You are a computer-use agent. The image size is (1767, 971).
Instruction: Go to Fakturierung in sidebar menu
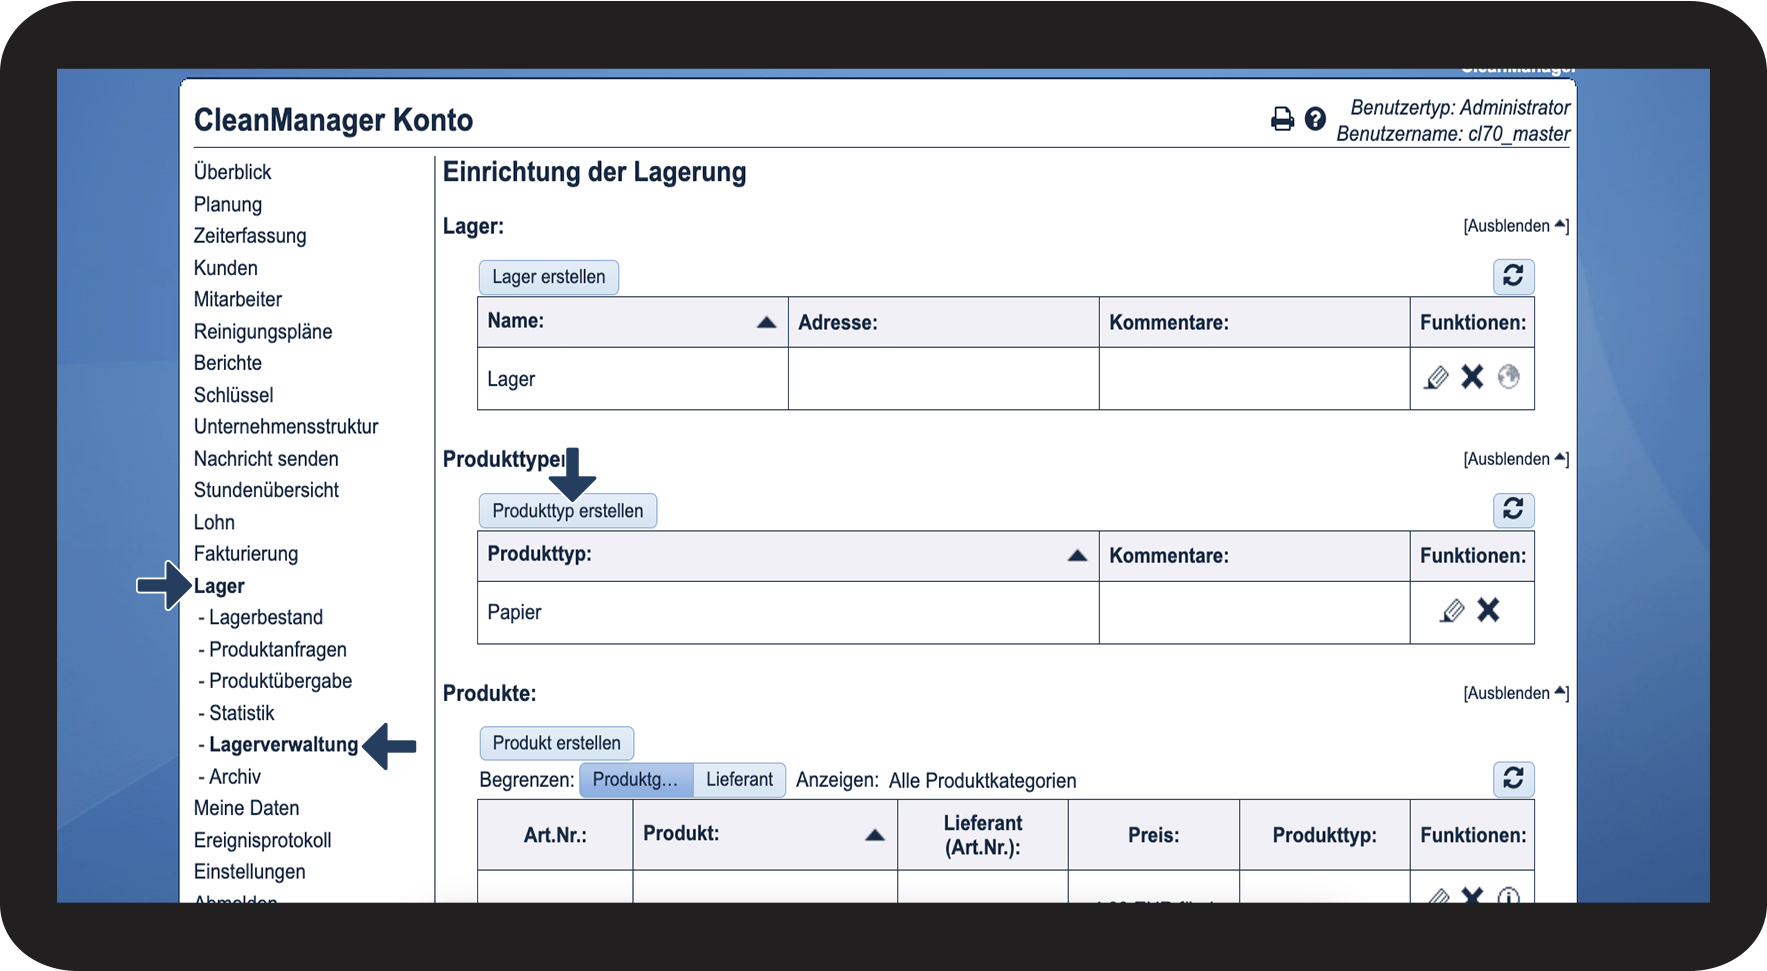coord(246,554)
